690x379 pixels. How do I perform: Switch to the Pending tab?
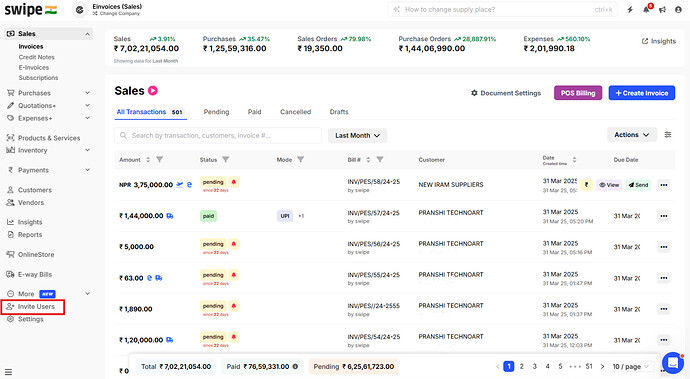point(216,112)
